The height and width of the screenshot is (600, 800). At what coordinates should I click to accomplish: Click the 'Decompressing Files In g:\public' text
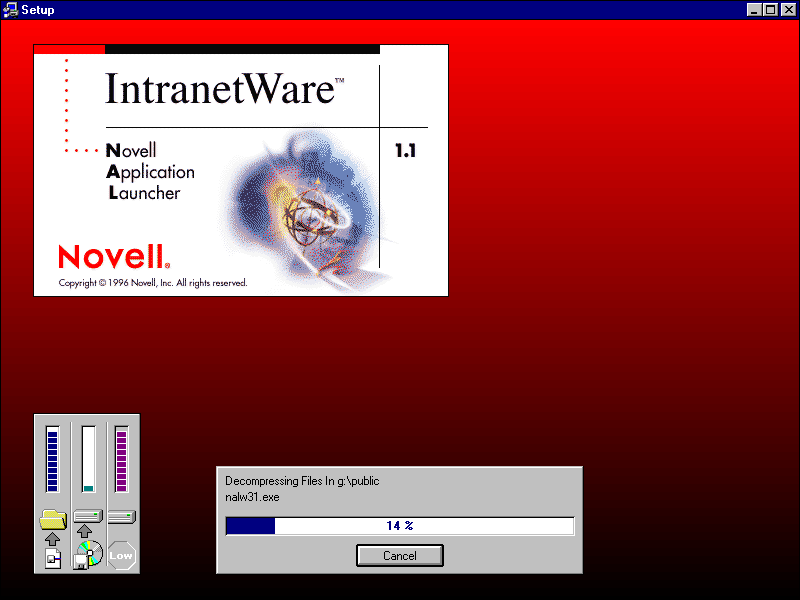[x=302, y=481]
